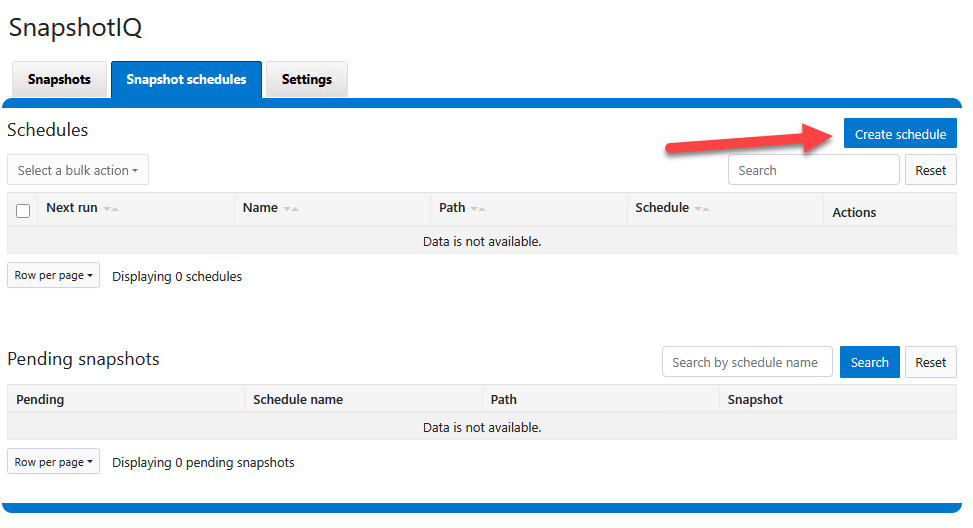Open the Snapshots tab
The width and height of the screenshot is (973, 528).
[59, 80]
